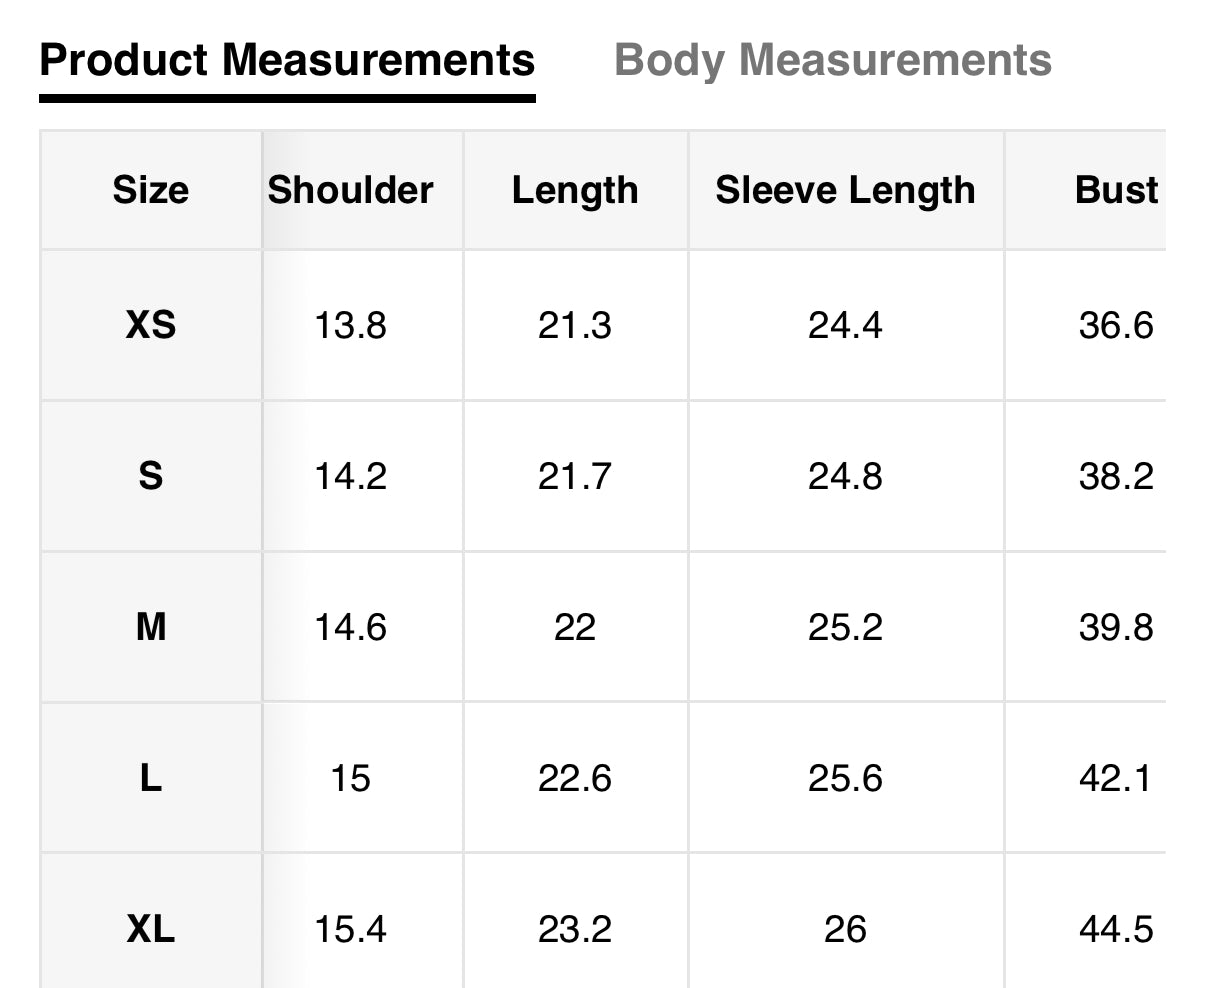Select the XS size row label
Screen dimensions: 1206x988
(x=151, y=325)
